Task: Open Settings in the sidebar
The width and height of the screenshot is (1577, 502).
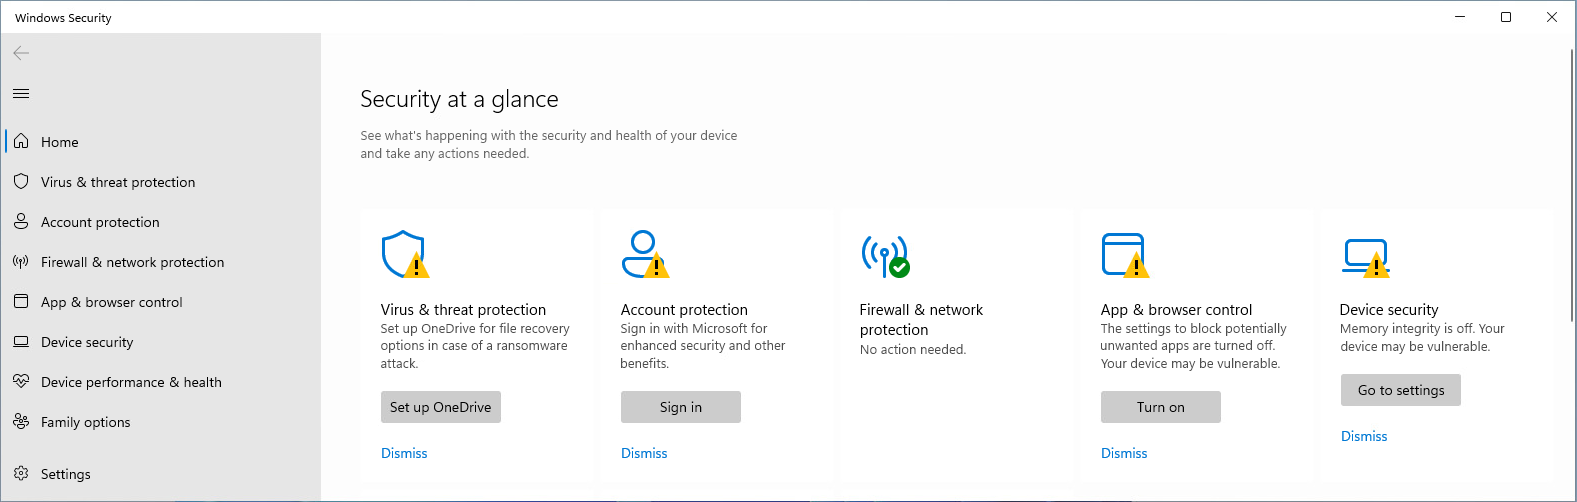Action: (x=161, y=474)
